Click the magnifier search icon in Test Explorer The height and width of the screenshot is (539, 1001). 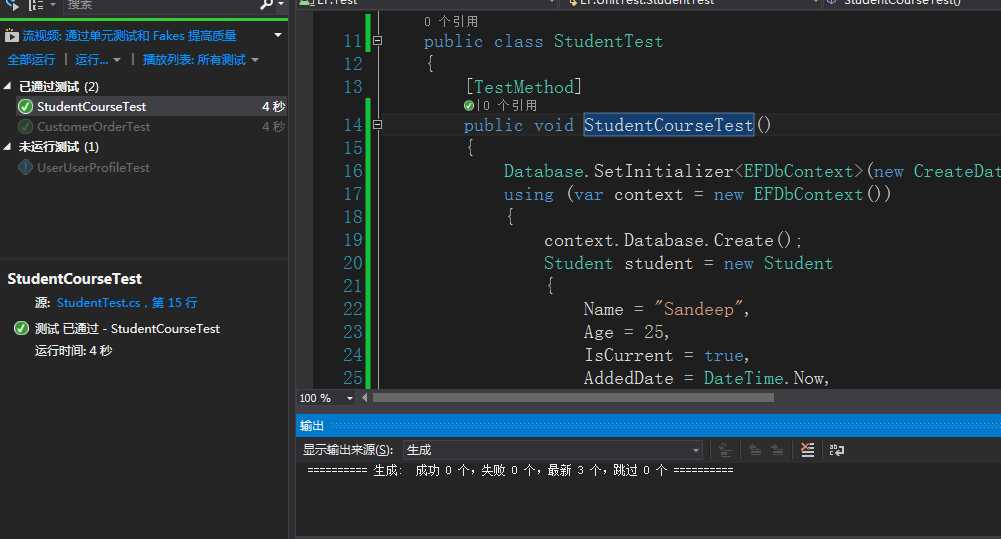pyautogui.click(x=266, y=4)
